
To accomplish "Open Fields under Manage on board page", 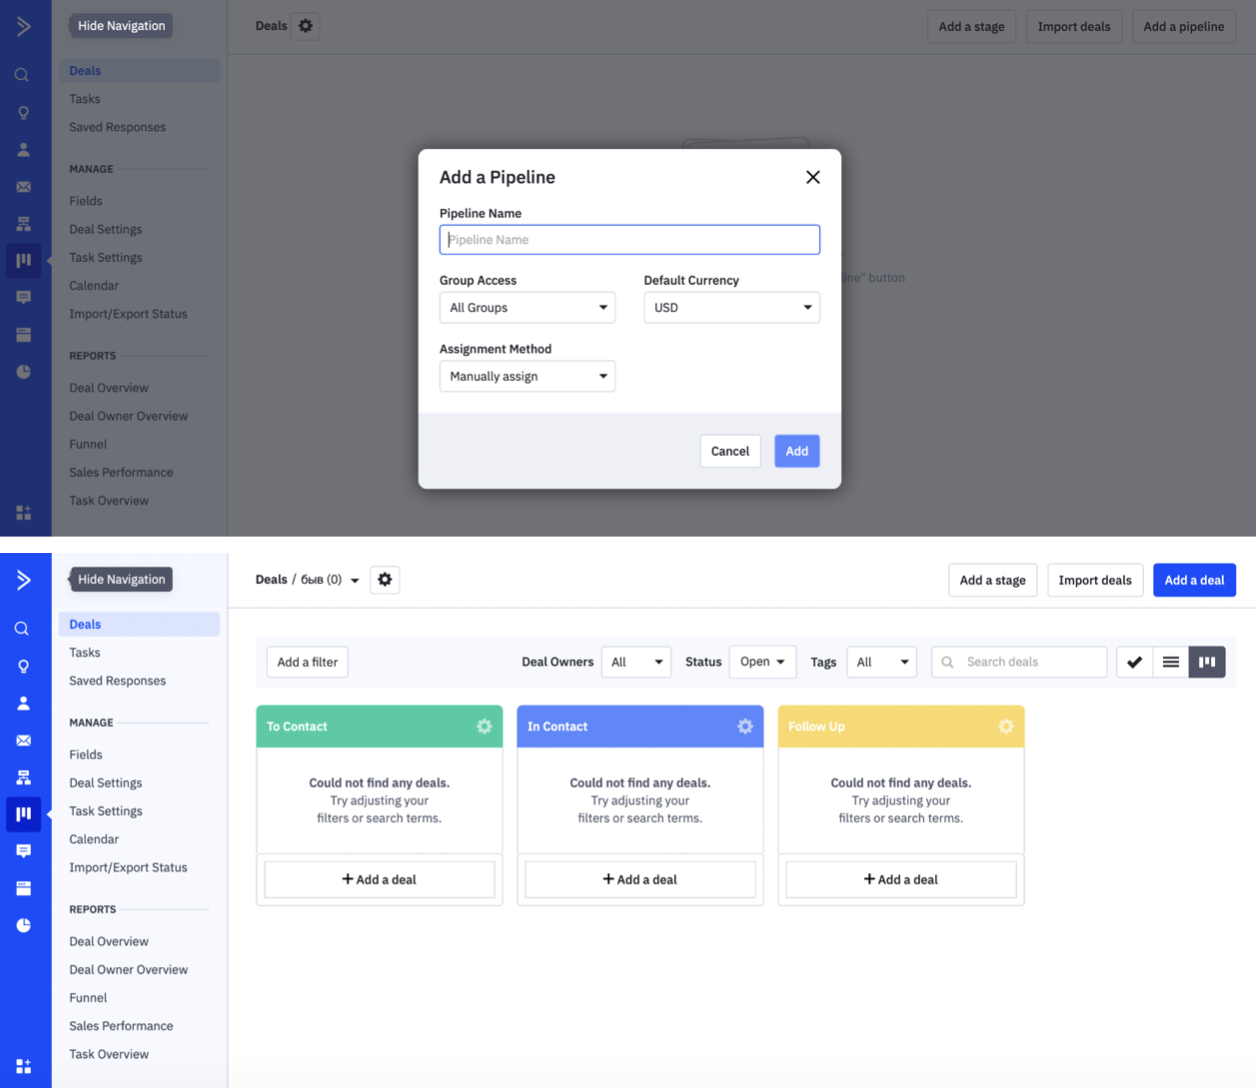I will click(86, 755).
